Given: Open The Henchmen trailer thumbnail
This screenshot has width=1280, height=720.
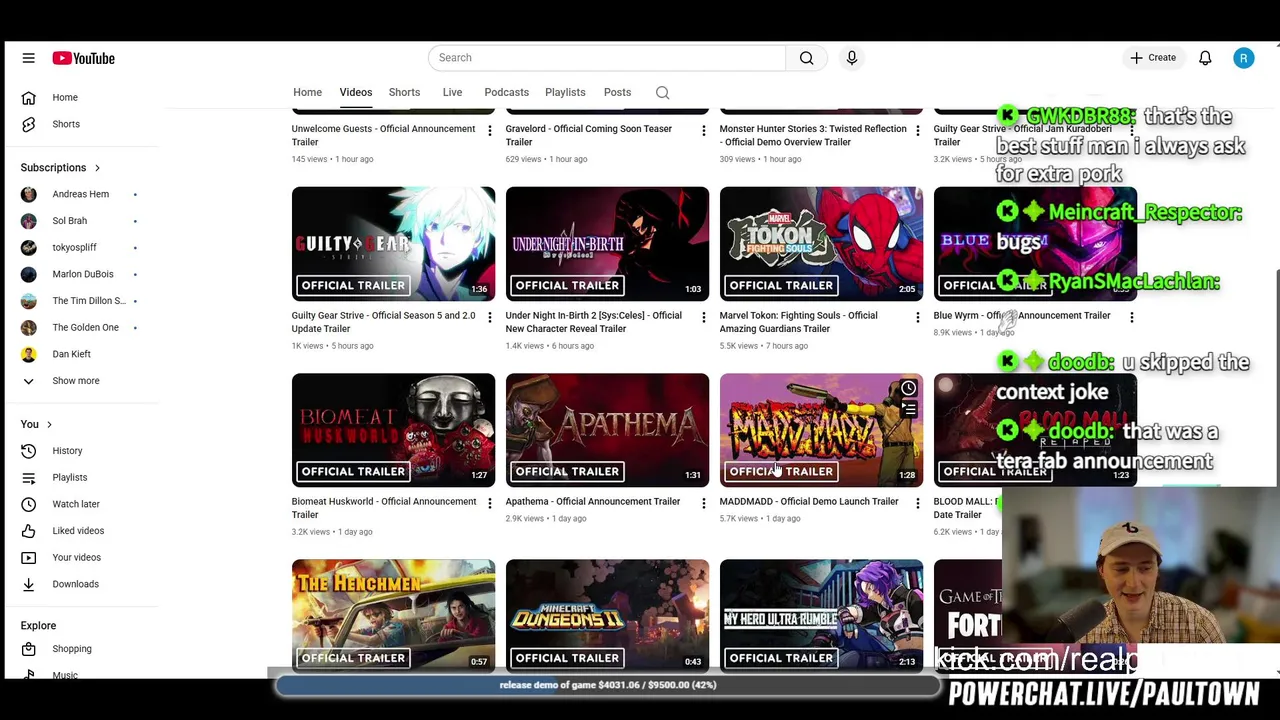Looking at the screenshot, I should pos(393,616).
